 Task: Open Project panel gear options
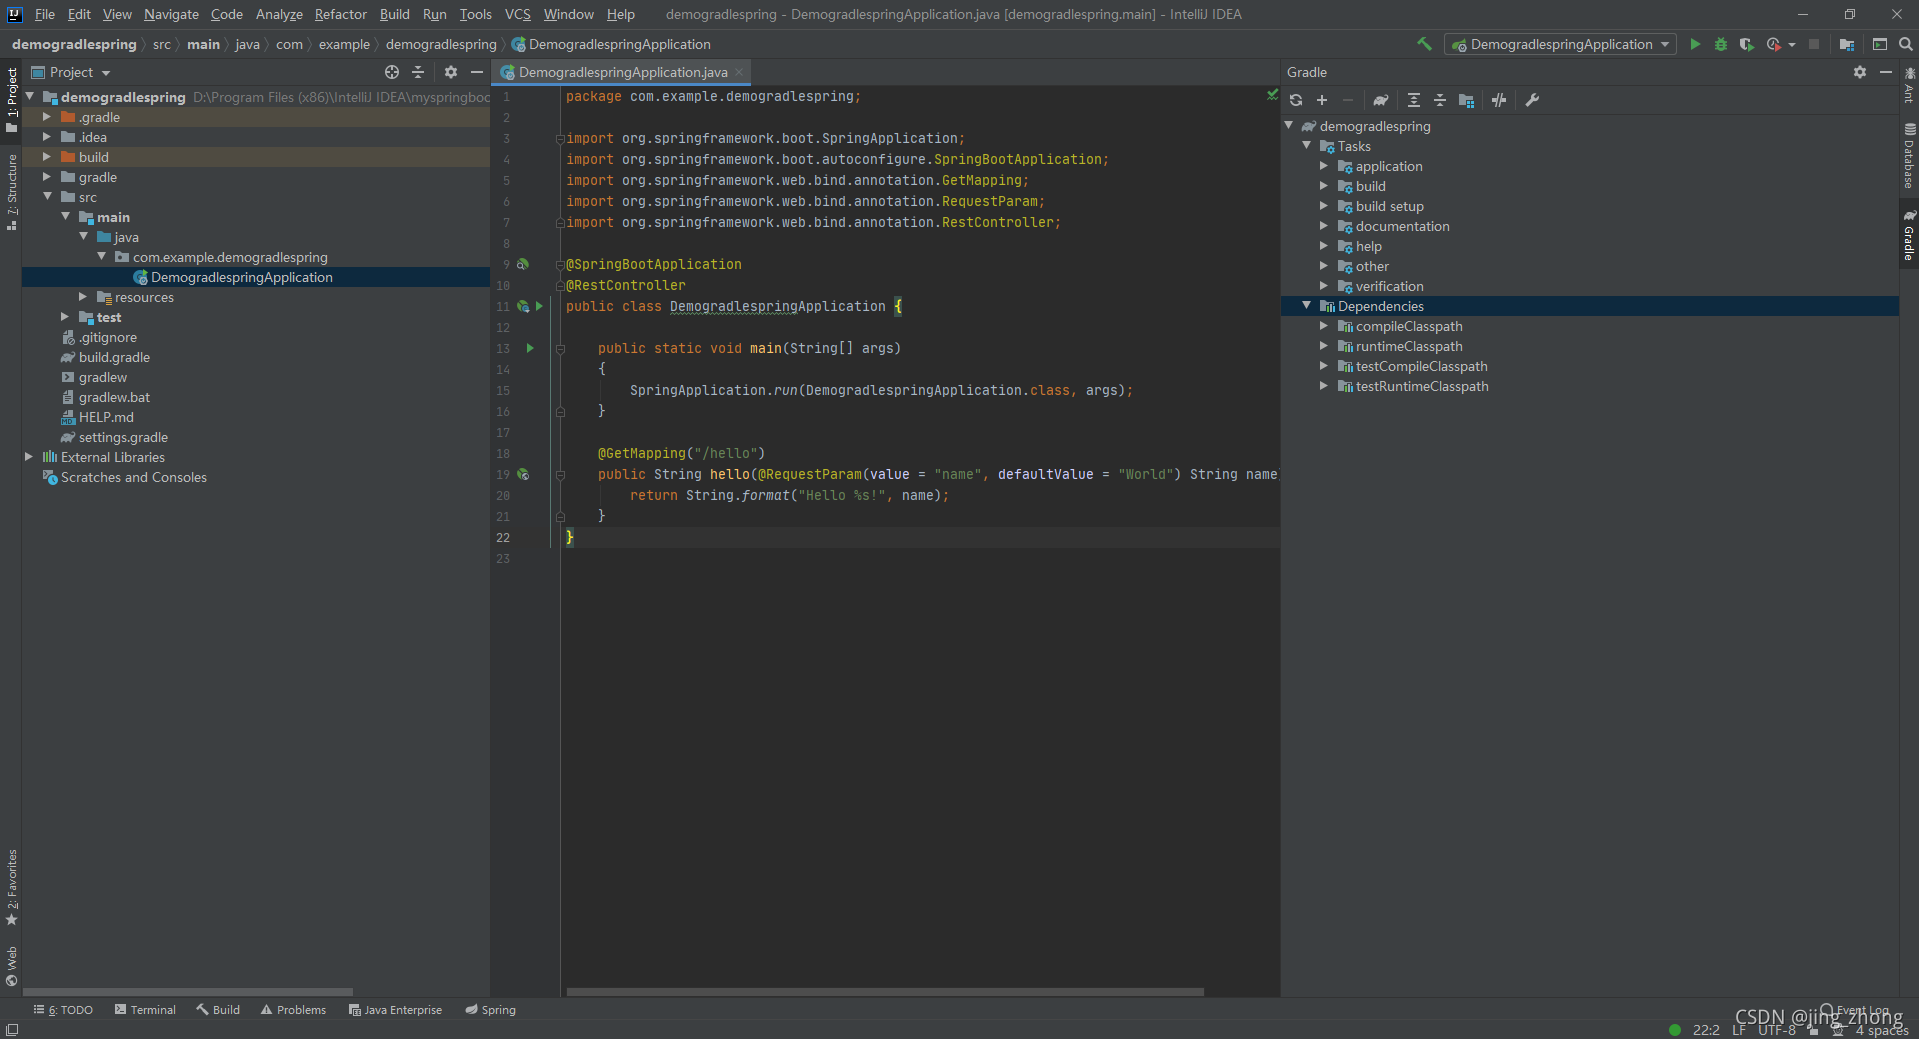point(451,72)
